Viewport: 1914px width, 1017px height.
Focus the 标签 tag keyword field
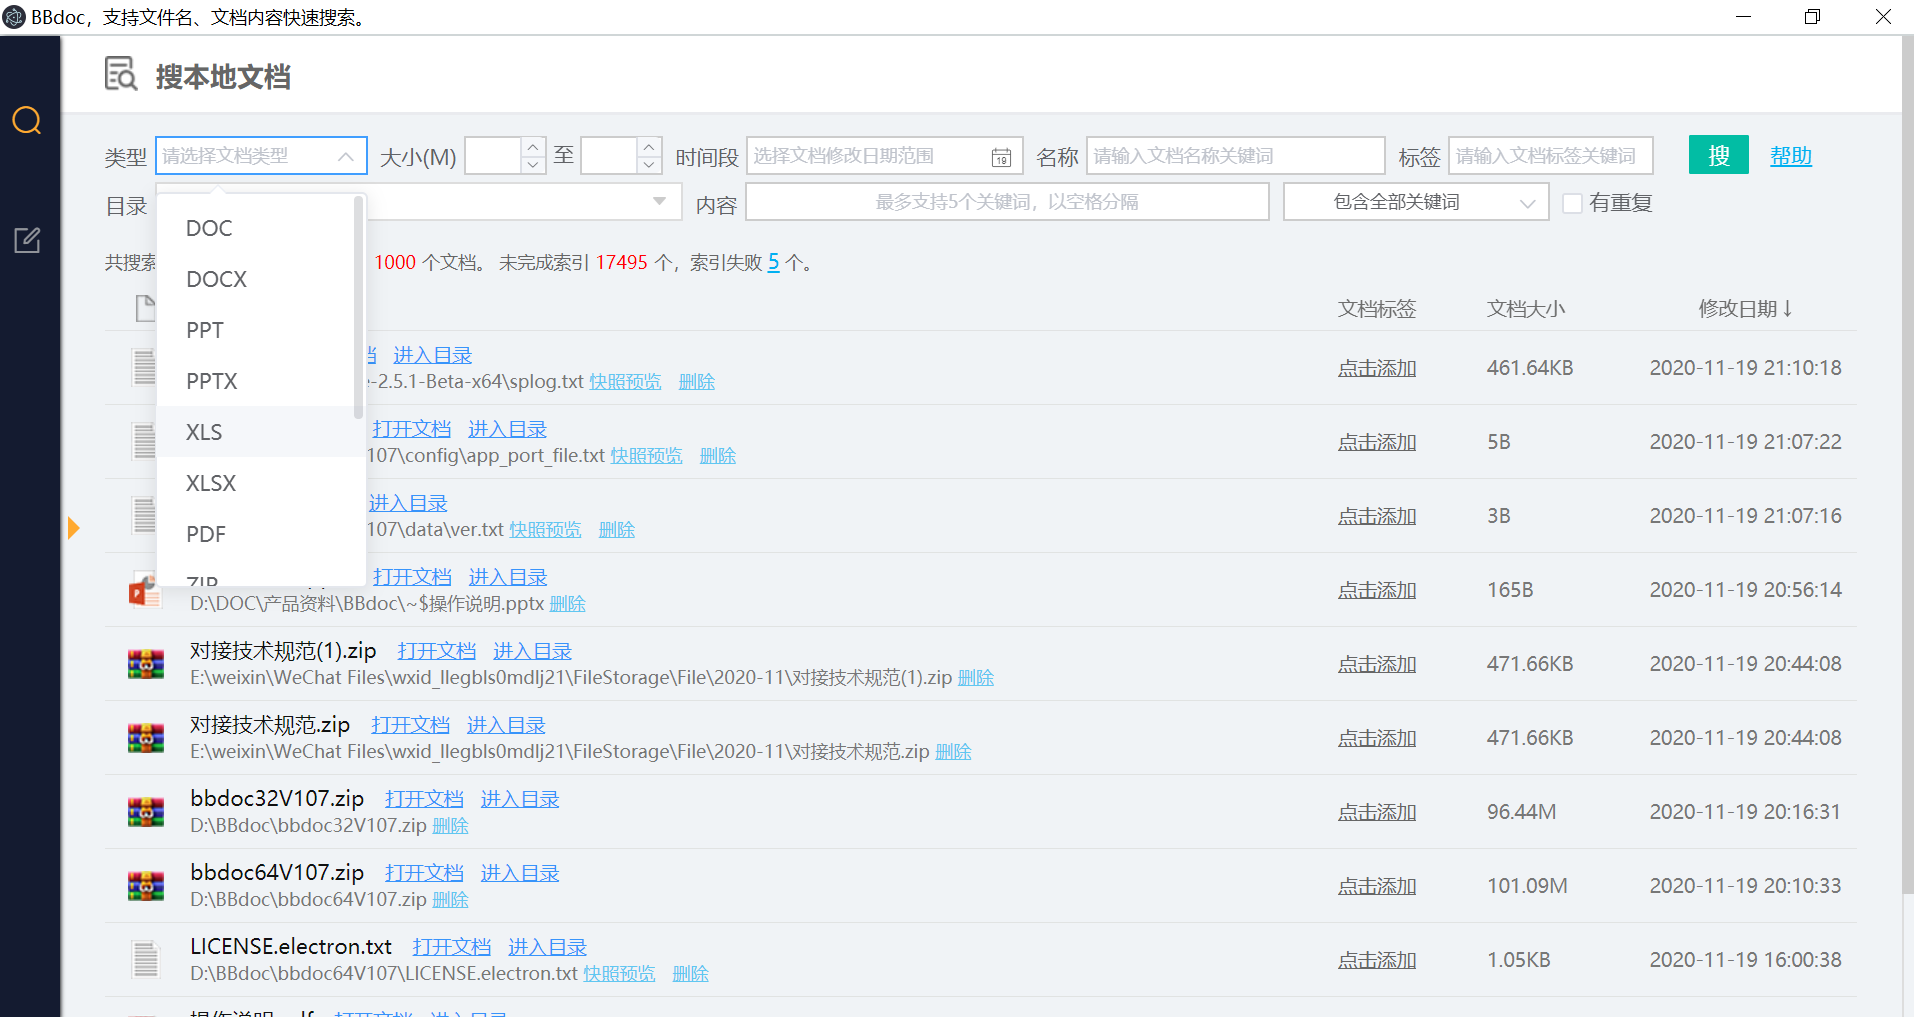[1550, 156]
